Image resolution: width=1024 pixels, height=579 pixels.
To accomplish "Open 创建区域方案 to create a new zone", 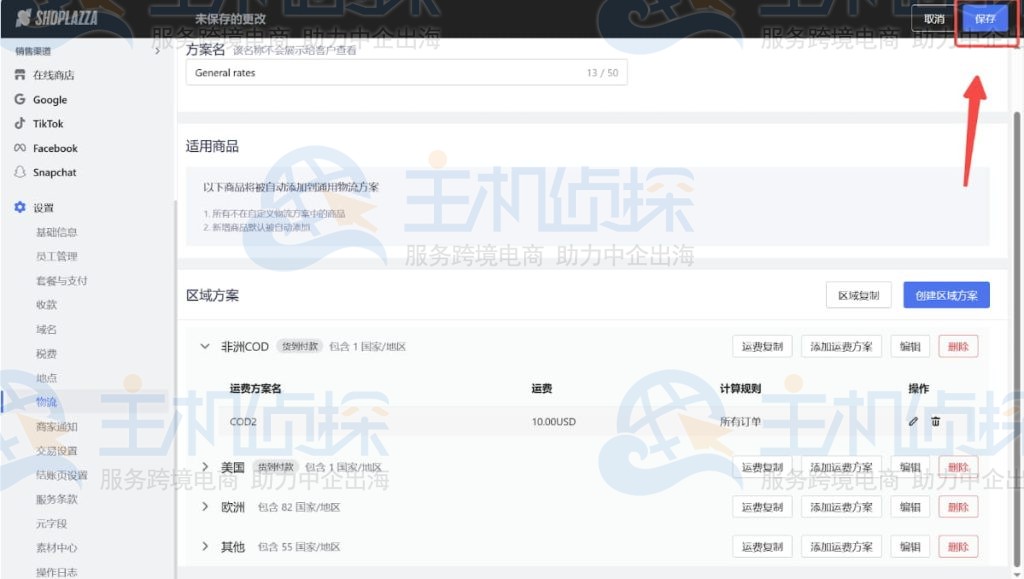I will click(946, 294).
